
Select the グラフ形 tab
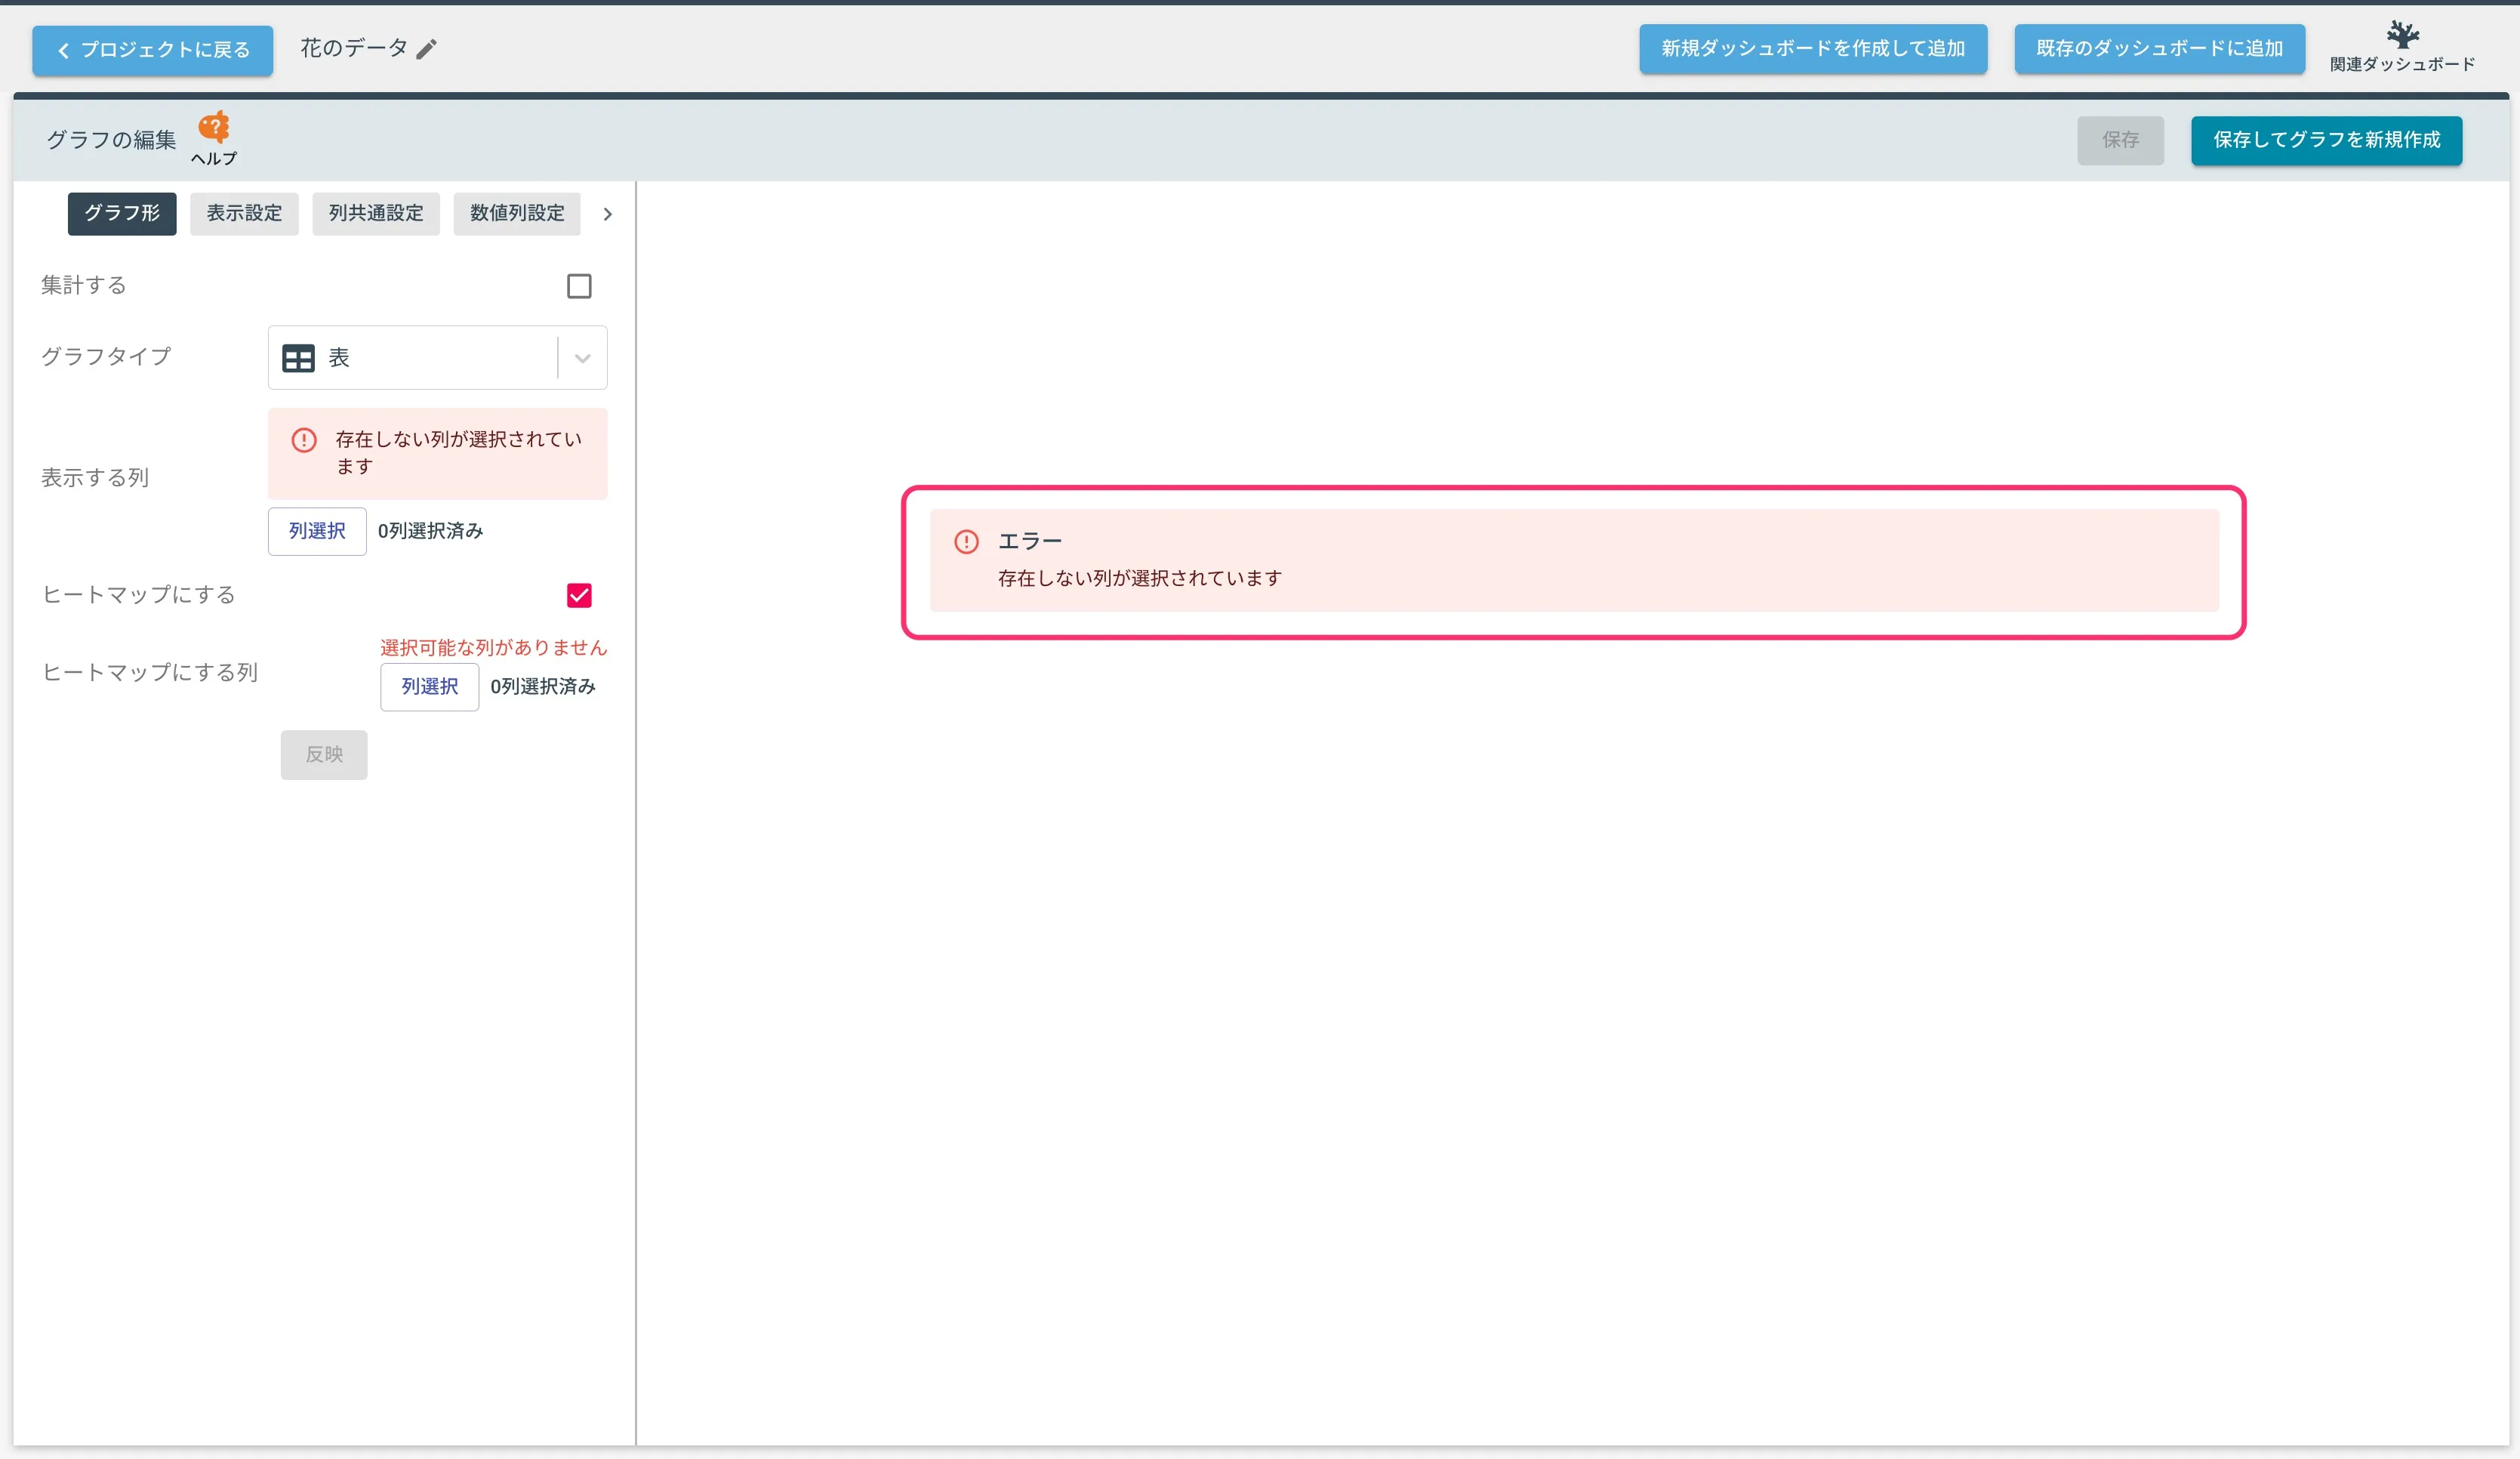pyautogui.click(x=122, y=214)
